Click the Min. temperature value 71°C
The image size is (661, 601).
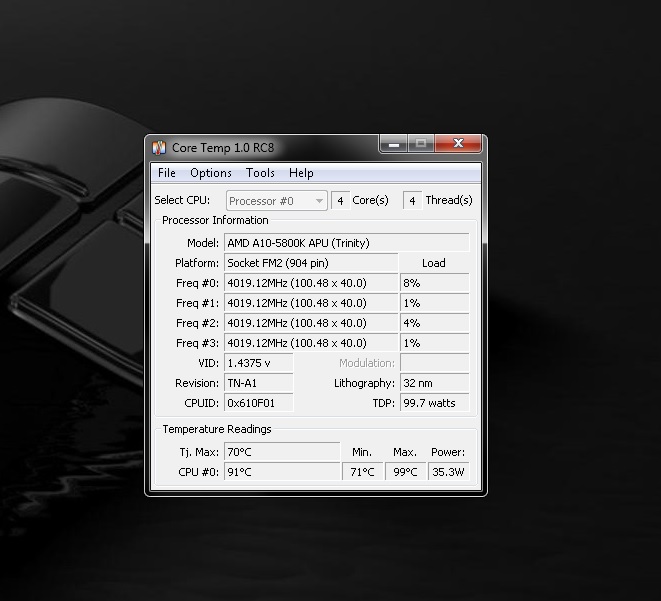pyautogui.click(x=363, y=472)
